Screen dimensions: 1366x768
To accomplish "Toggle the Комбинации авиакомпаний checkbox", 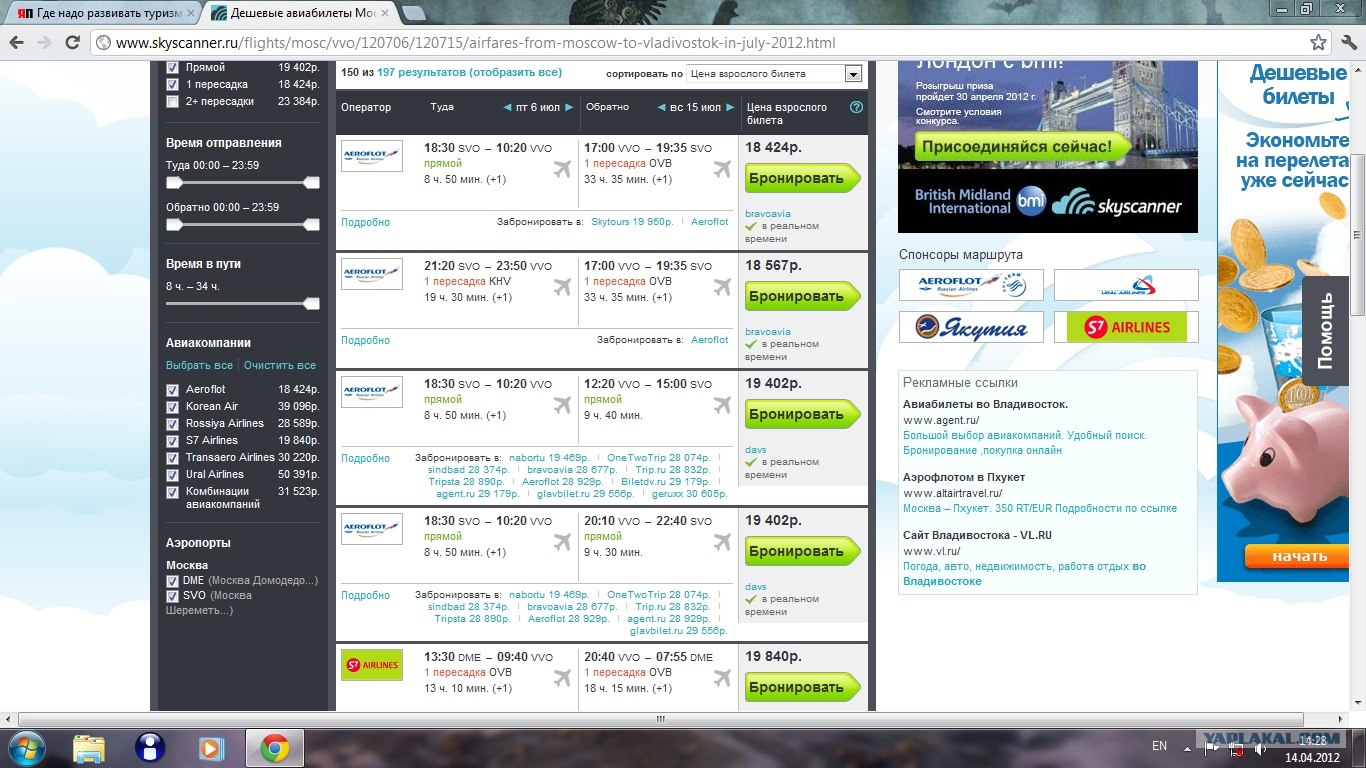I will 172,491.
